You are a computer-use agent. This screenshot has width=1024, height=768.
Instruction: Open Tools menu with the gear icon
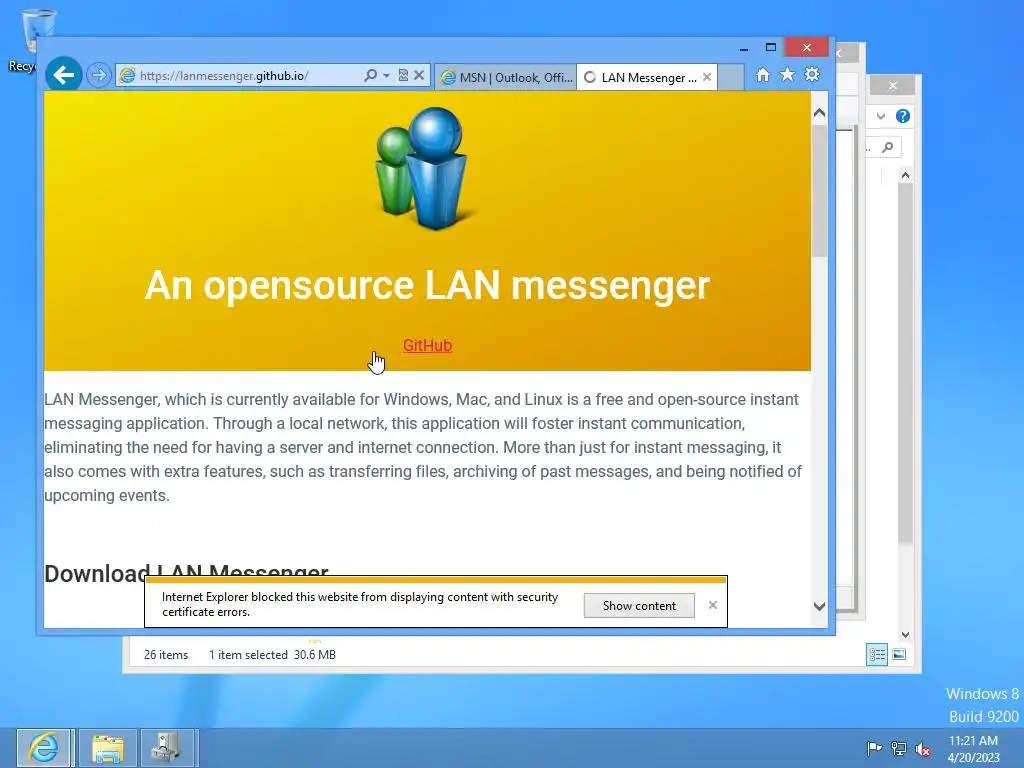click(812, 75)
